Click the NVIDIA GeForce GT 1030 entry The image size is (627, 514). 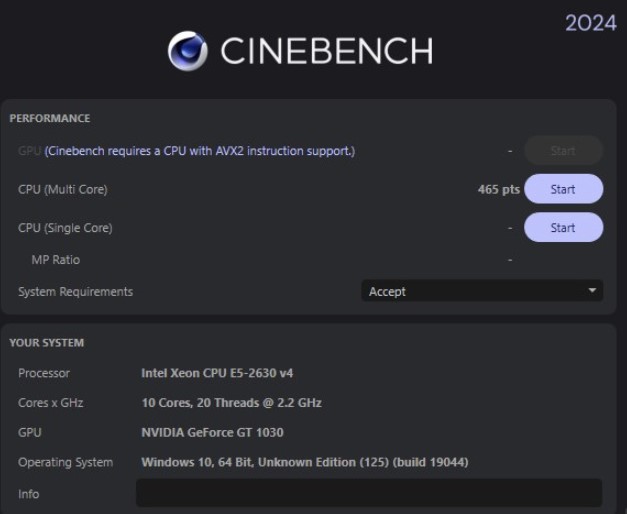(x=212, y=432)
